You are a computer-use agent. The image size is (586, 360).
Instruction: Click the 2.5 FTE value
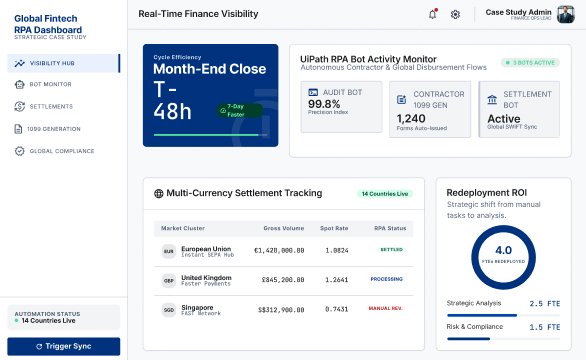[545, 304]
